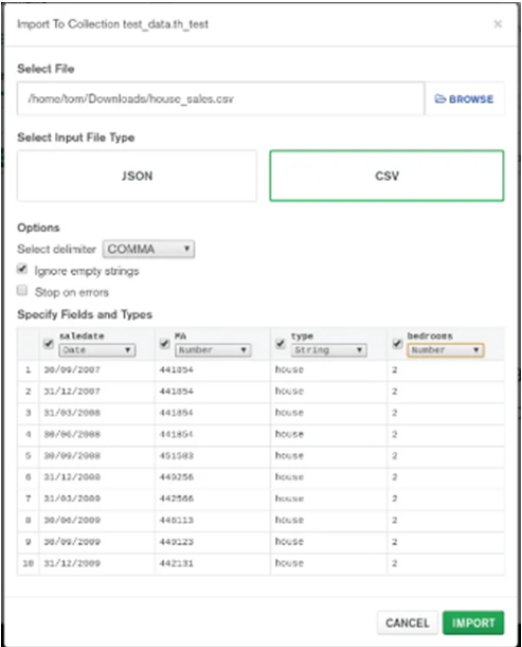Open the saledate Date type dropdown
522x647 pixels.
[x=97, y=350]
